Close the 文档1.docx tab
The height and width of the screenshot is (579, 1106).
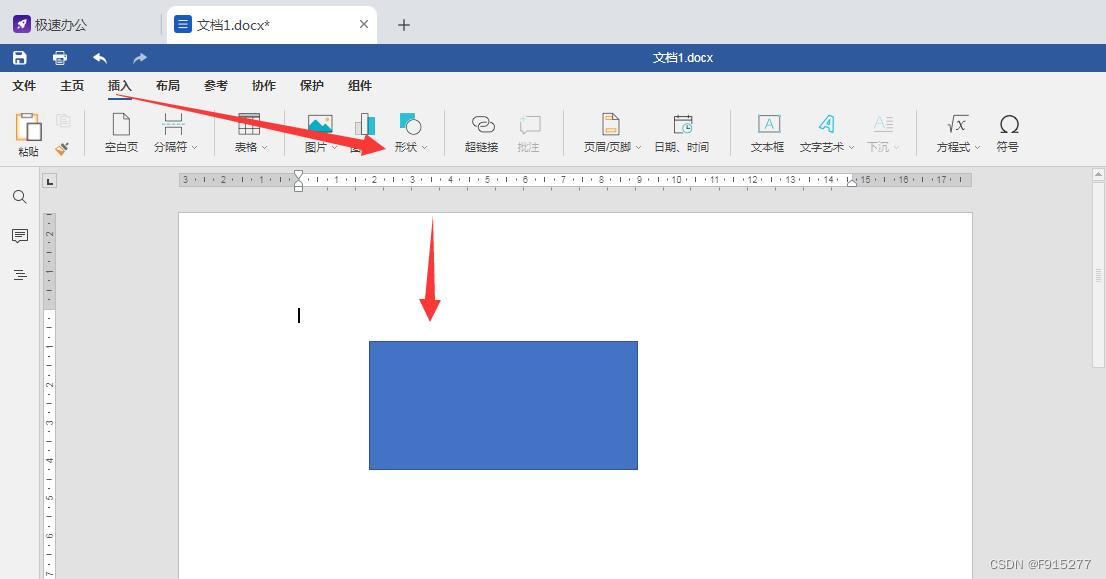364,24
